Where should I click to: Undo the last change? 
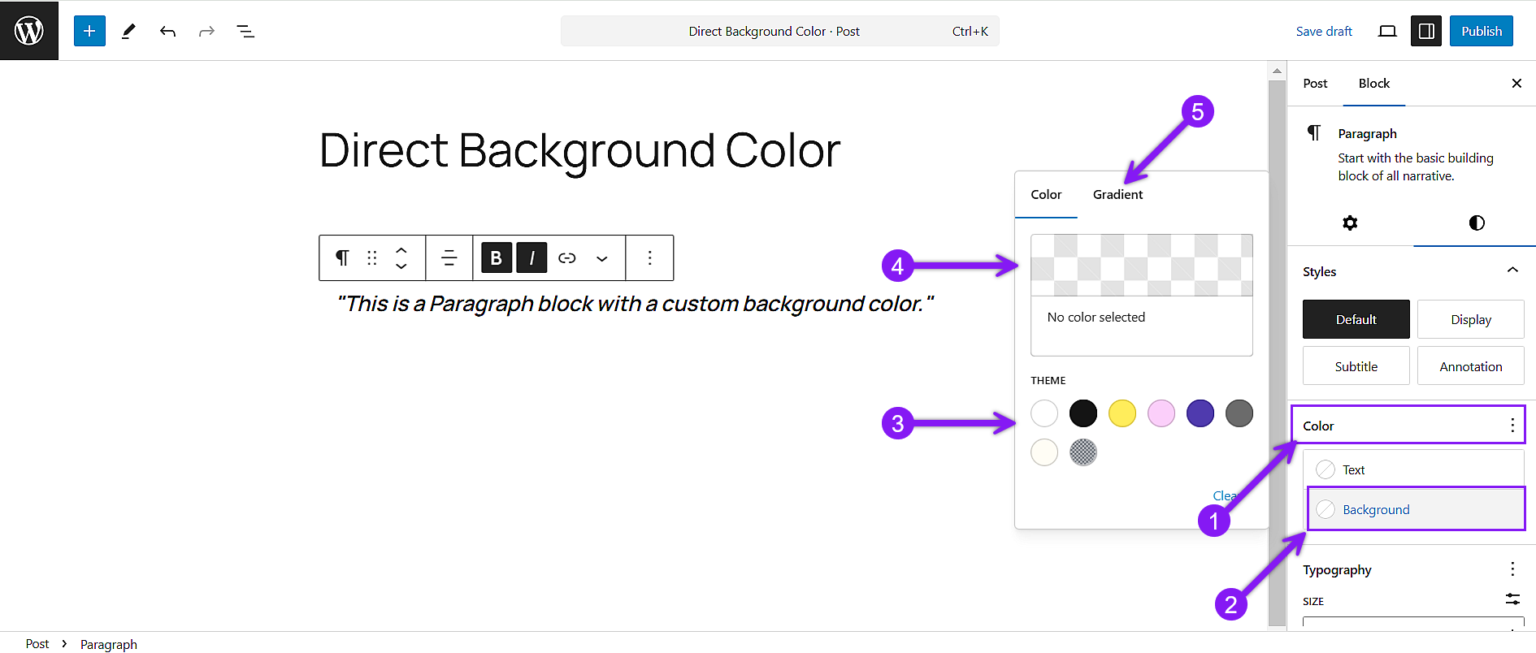(x=168, y=30)
